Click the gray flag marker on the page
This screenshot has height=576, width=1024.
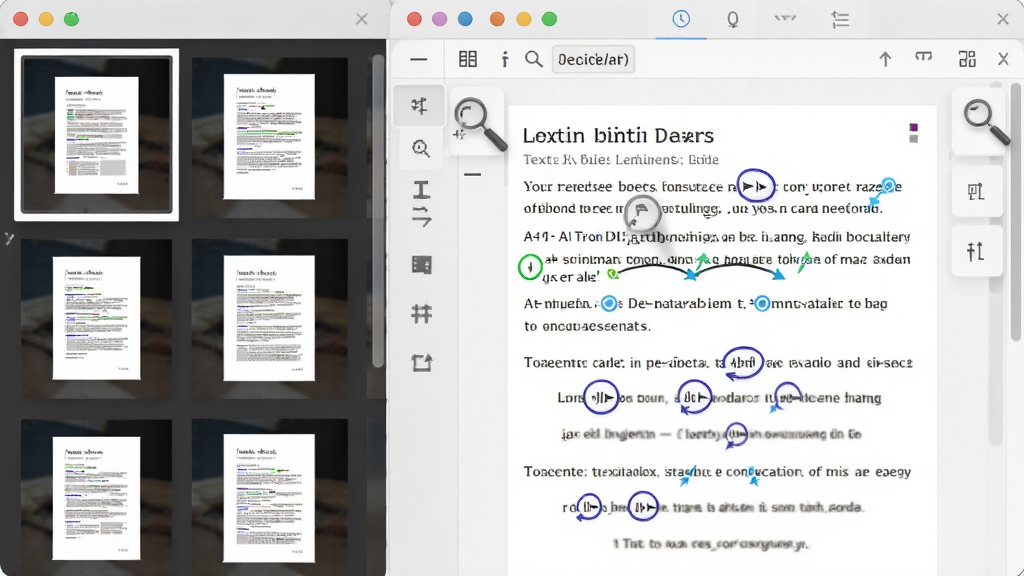[x=641, y=214]
